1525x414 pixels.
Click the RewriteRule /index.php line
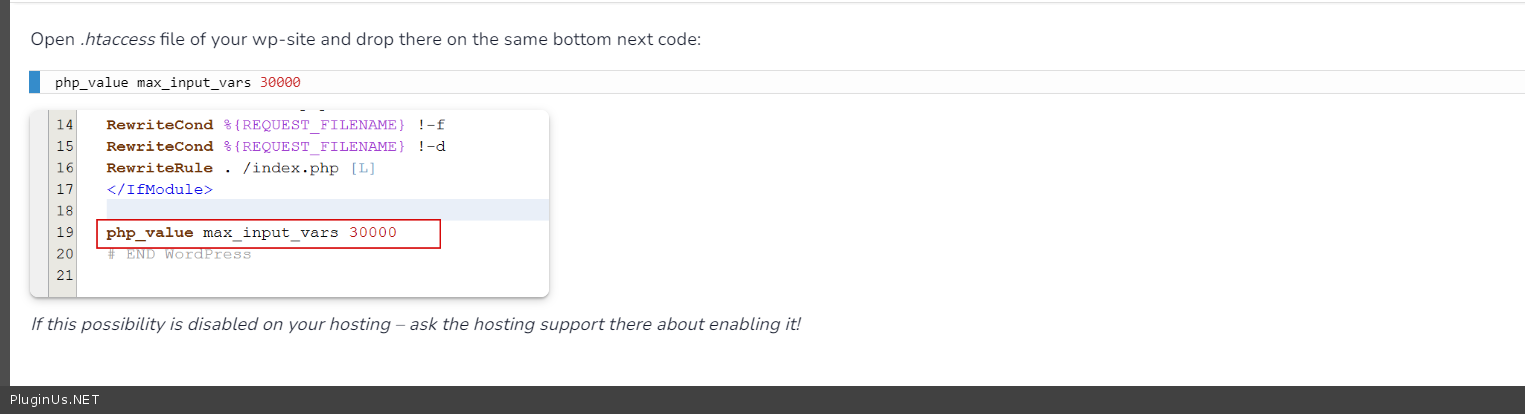(x=240, y=168)
